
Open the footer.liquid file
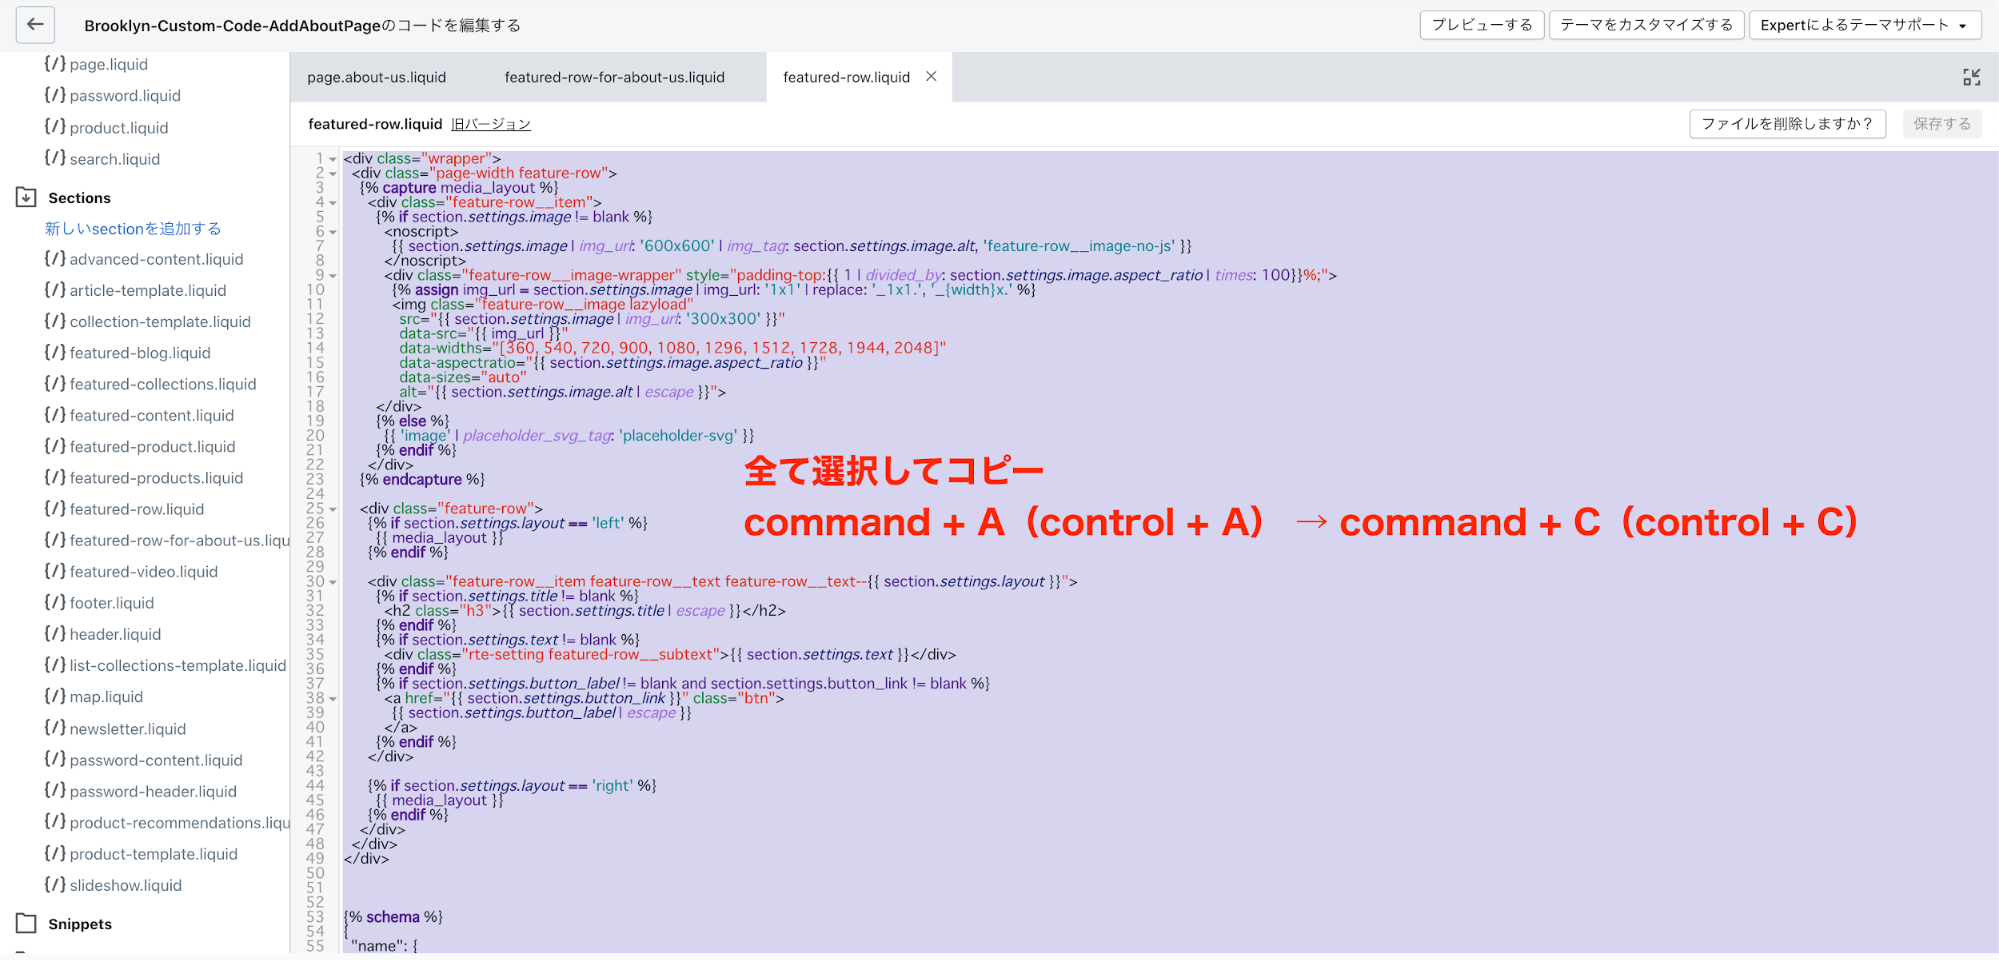pos(111,603)
